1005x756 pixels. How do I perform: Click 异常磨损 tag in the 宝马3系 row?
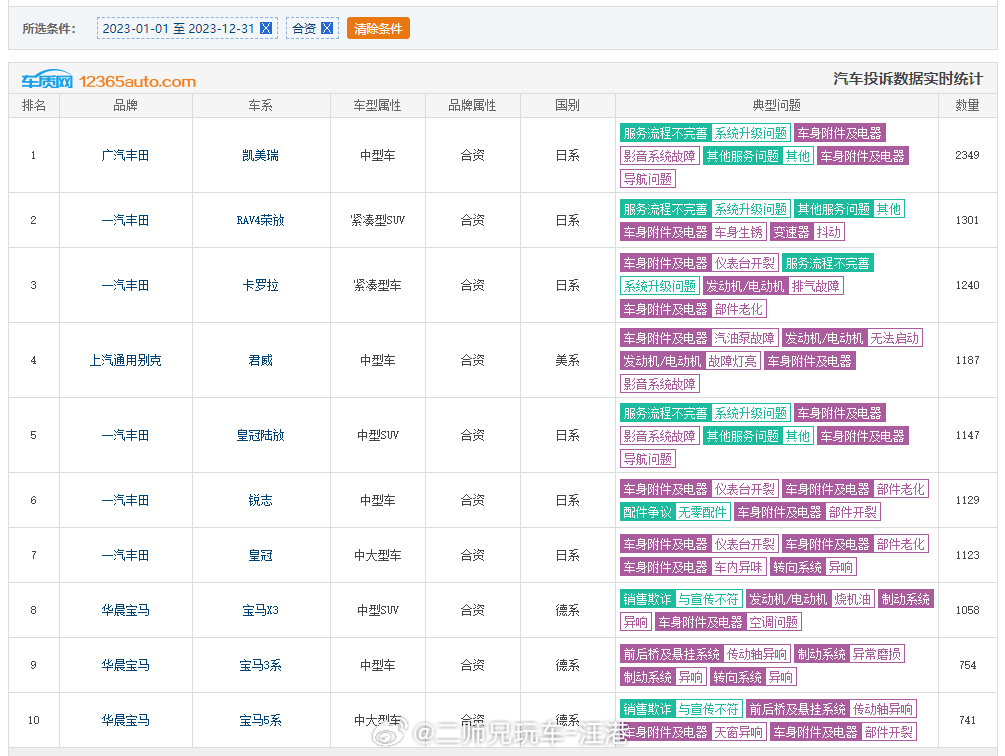pyautogui.click(x=876, y=654)
